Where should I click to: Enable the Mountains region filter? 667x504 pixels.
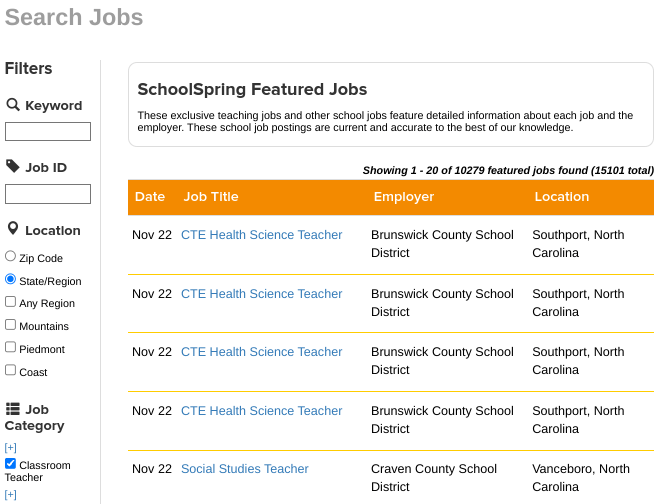(x=11, y=325)
